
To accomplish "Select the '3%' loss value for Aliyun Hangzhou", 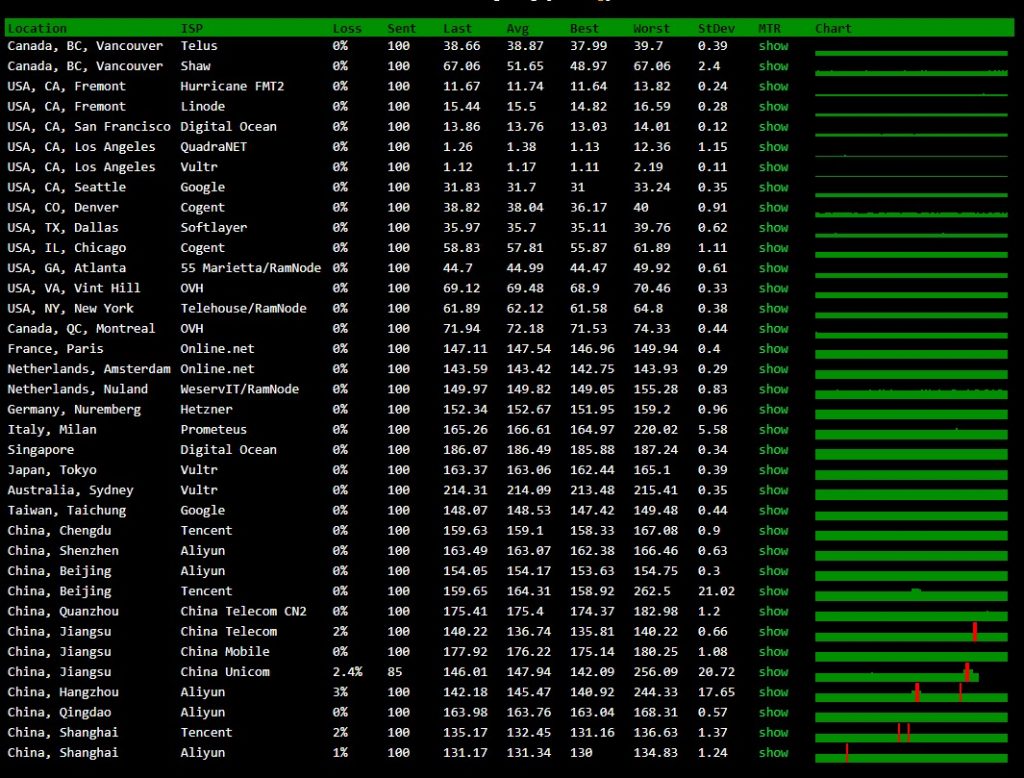I will (340, 692).
